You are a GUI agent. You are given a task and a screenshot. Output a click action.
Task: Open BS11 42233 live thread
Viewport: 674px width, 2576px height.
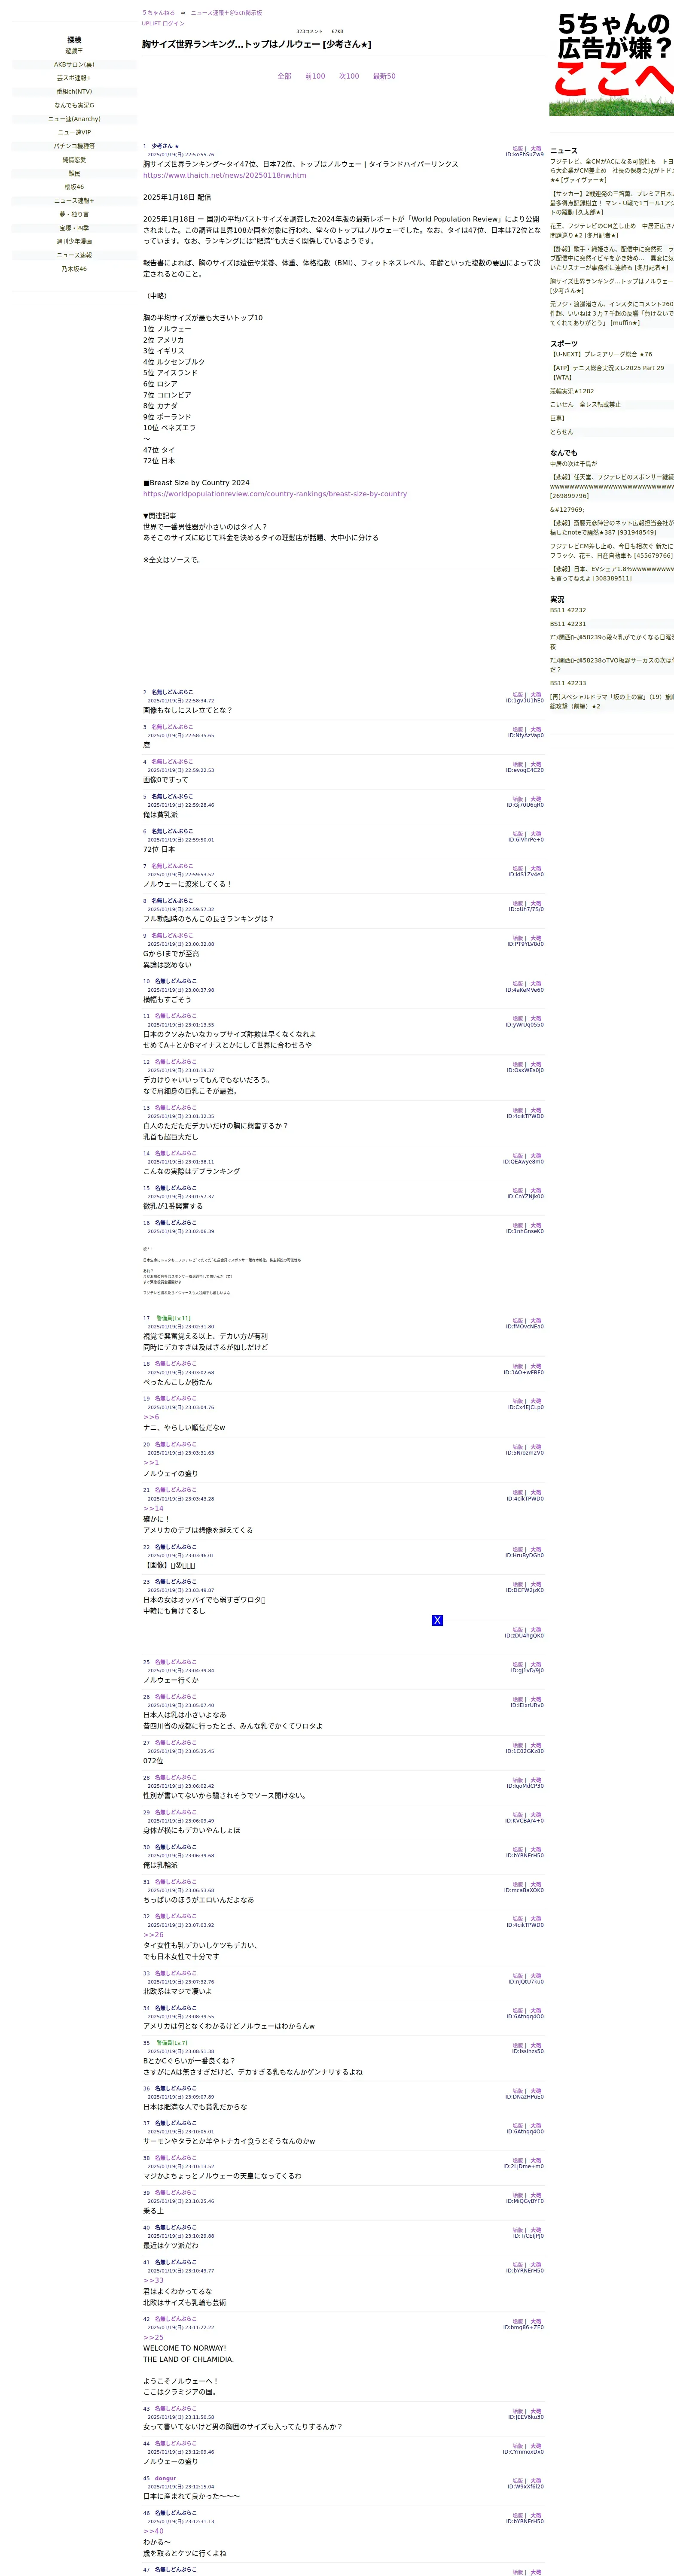pos(568,684)
